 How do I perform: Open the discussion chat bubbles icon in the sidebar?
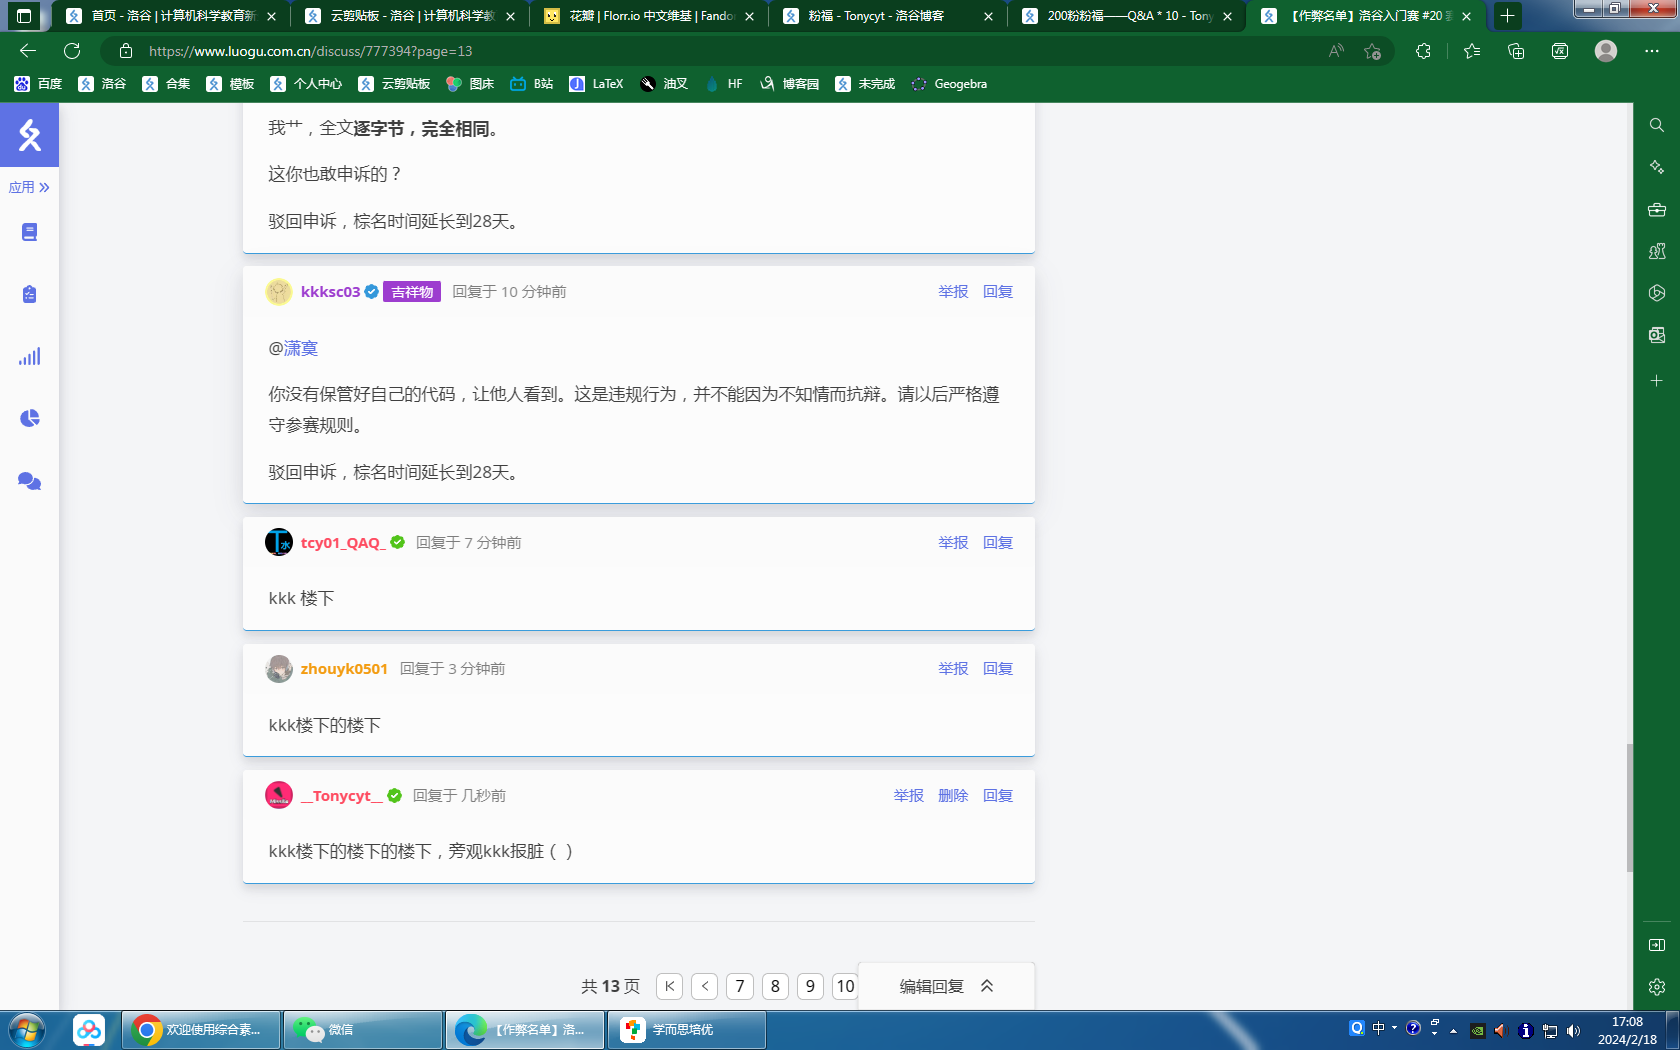pos(30,482)
